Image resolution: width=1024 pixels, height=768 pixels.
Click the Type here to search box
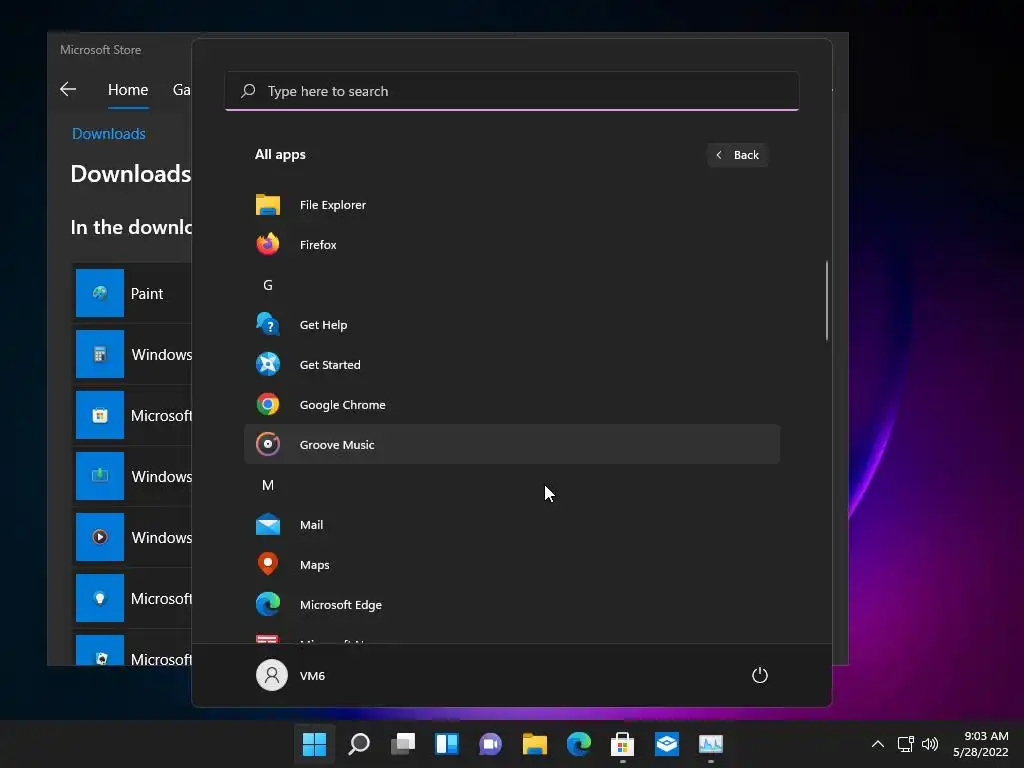(511, 91)
